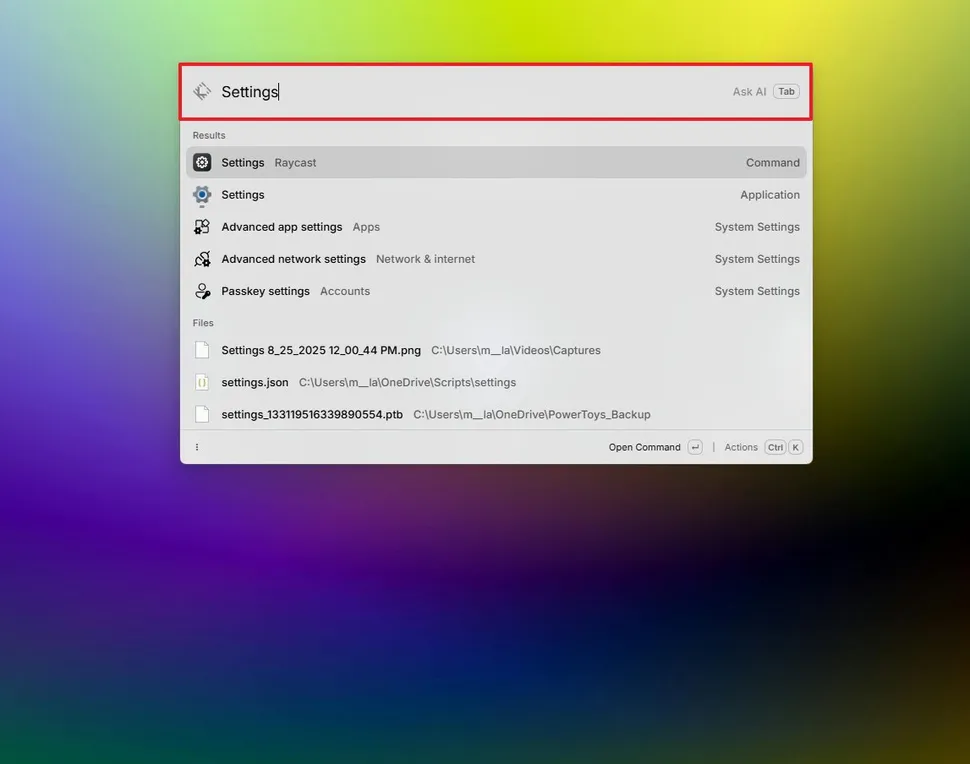The height and width of the screenshot is (764, 970).
Task: Run Open Command from the status bar
Action: 643,447
